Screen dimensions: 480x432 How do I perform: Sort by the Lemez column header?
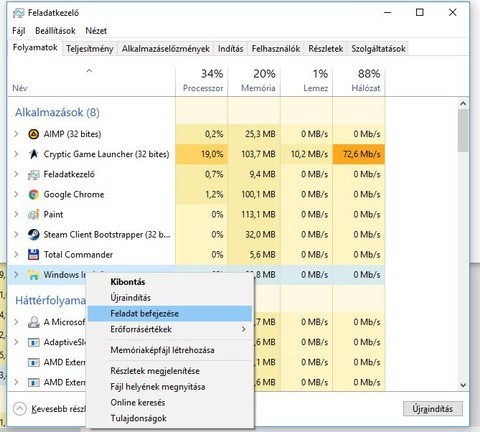coord(307,81)
